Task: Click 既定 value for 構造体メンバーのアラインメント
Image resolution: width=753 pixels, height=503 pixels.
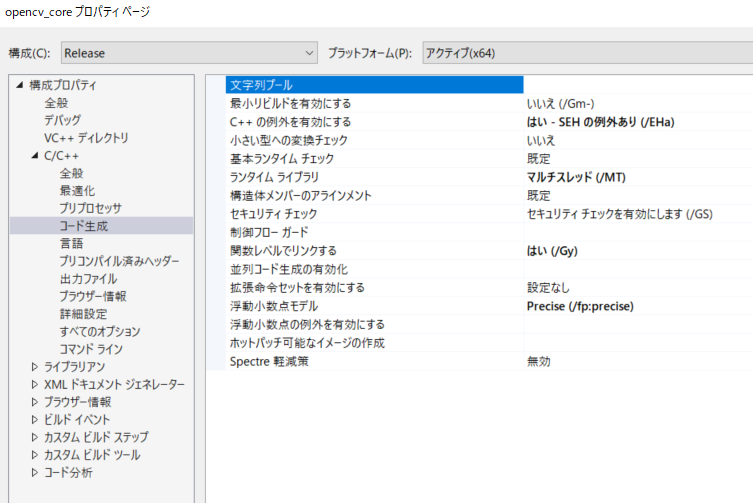Action: click(538, 196)
